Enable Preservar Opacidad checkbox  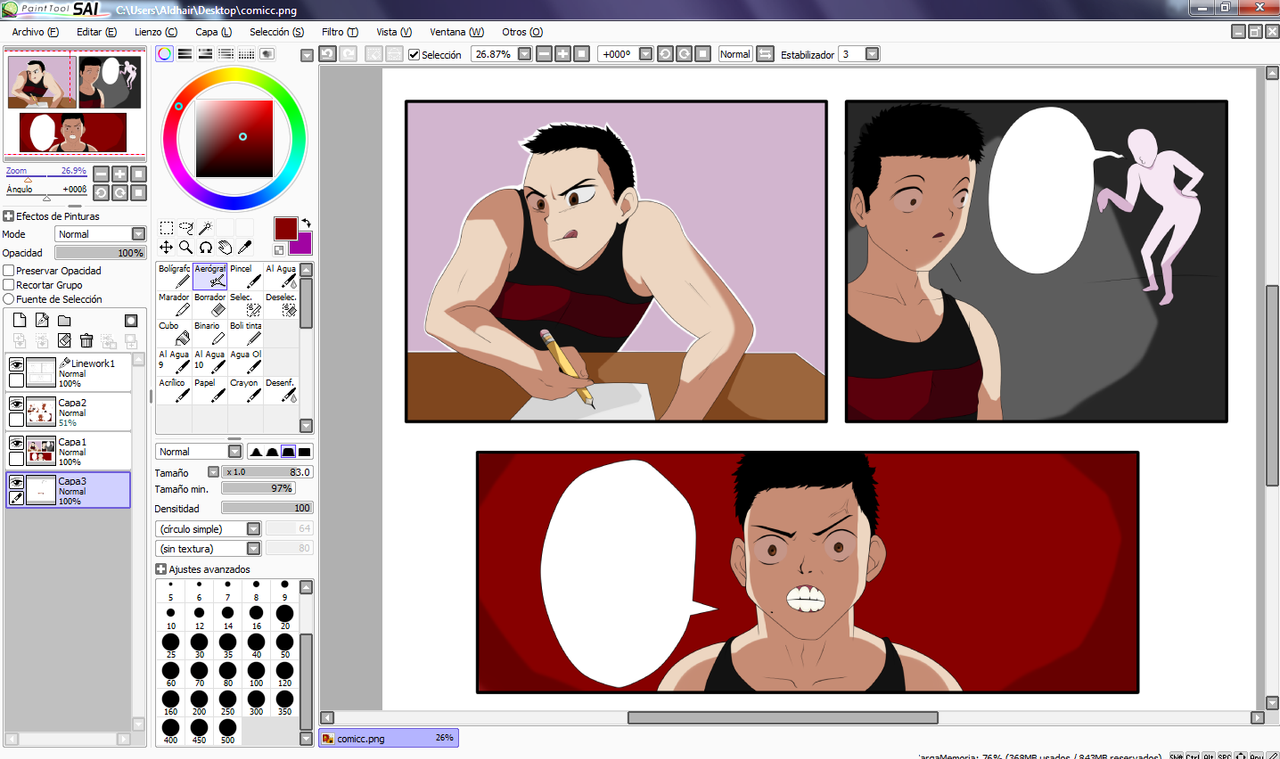[9, 271]
